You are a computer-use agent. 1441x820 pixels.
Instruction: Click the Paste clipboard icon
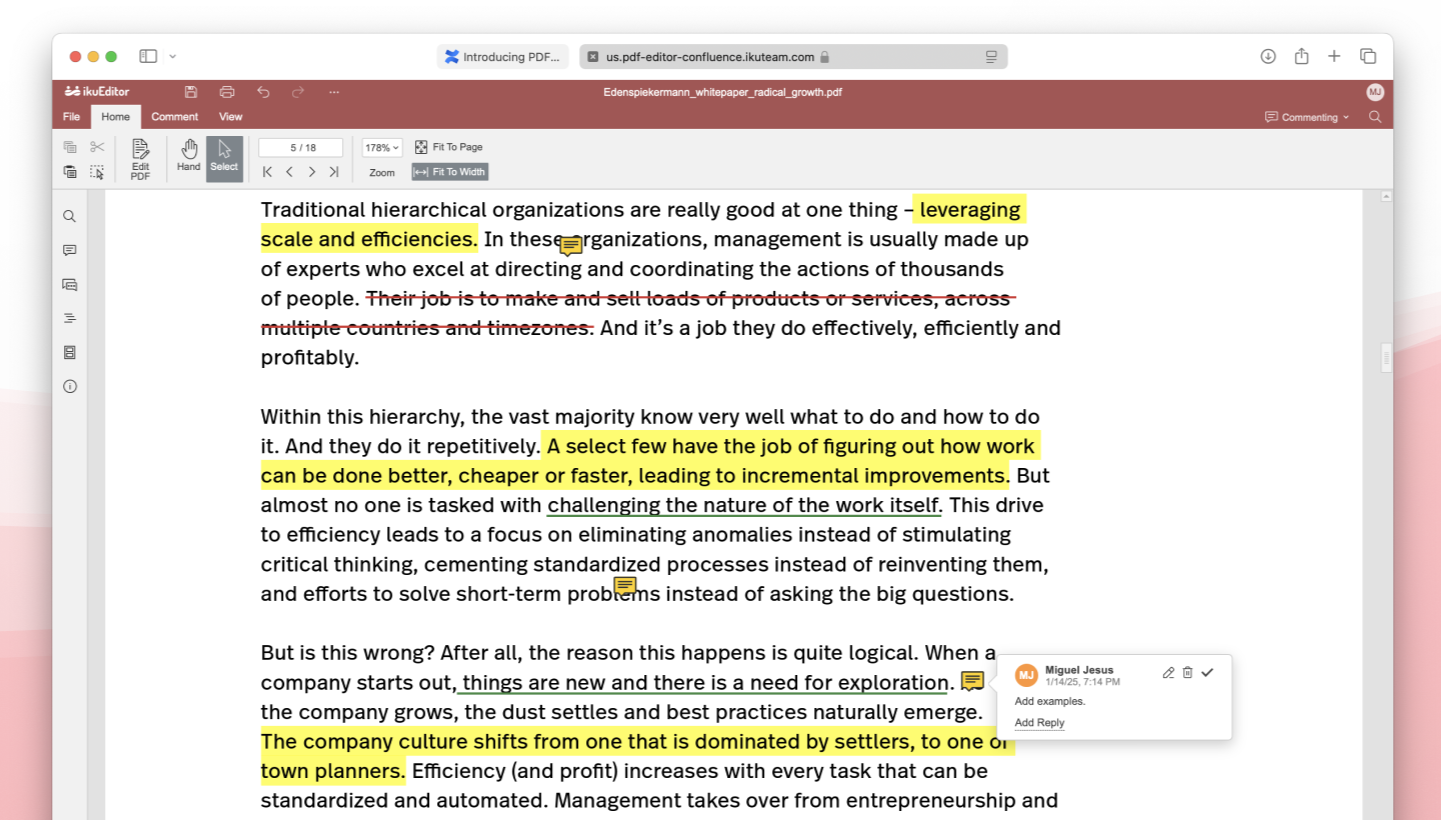click(70, 172)
